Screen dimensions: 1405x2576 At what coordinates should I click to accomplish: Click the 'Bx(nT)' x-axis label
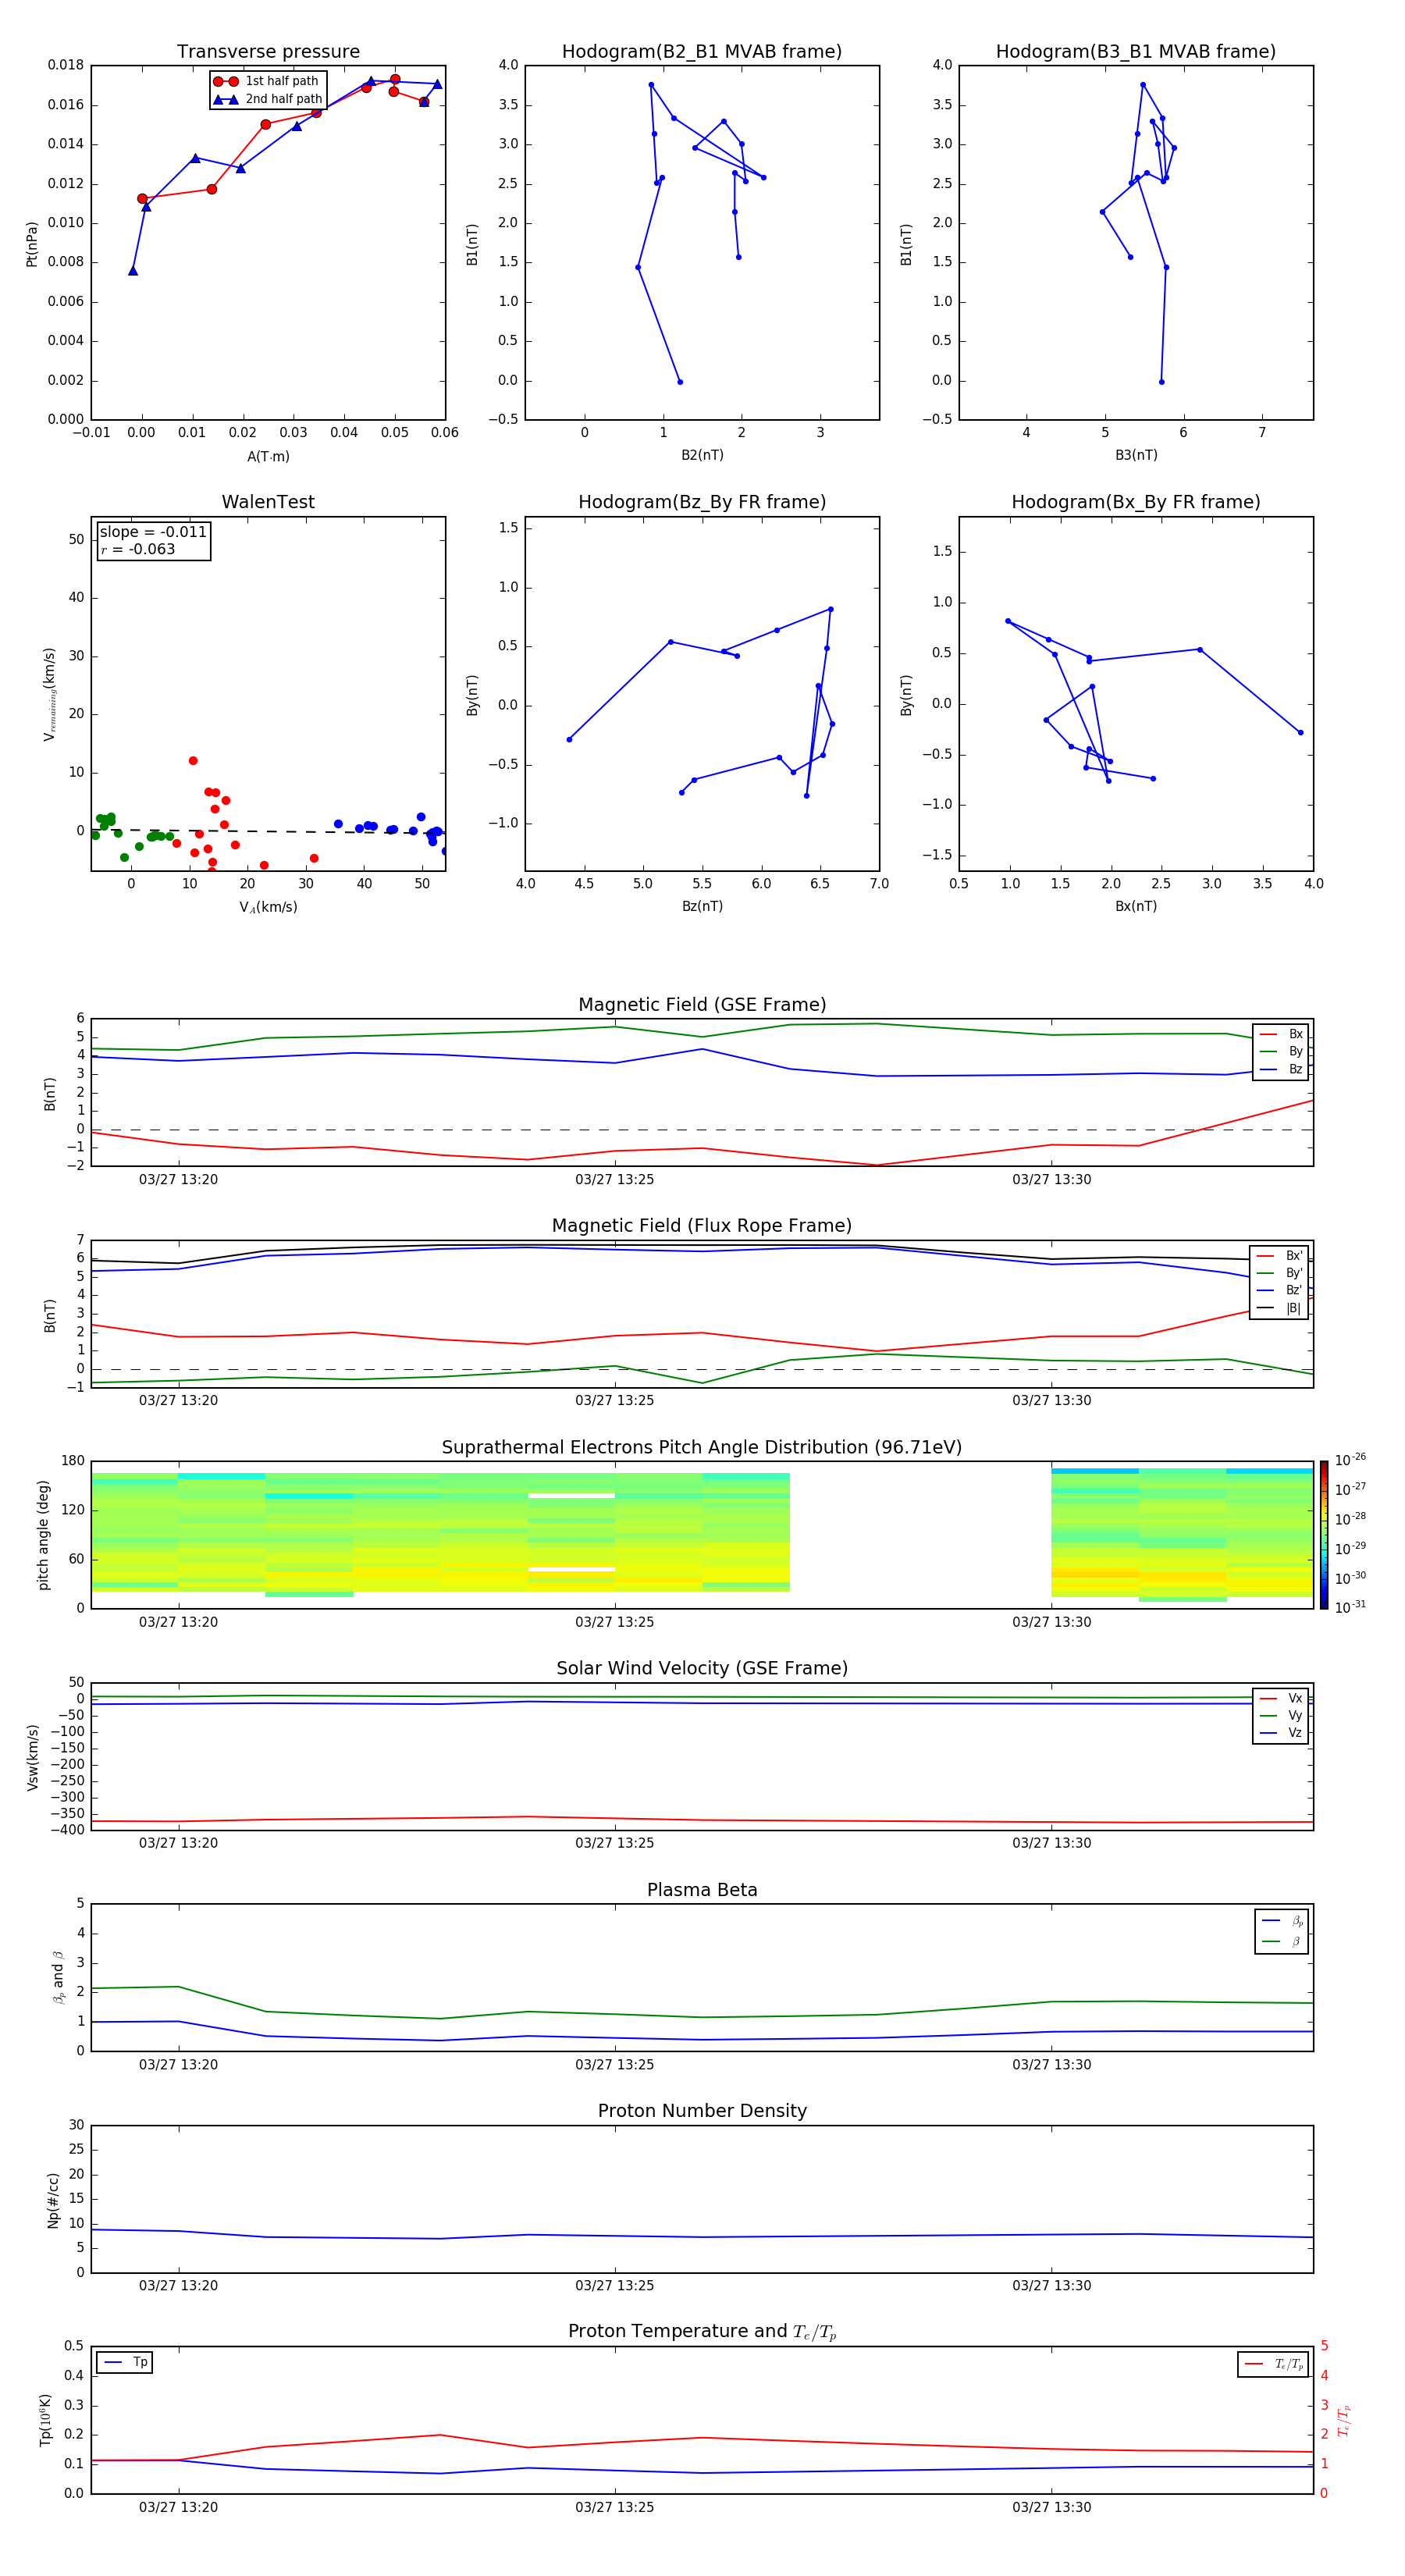(1136, 906)
